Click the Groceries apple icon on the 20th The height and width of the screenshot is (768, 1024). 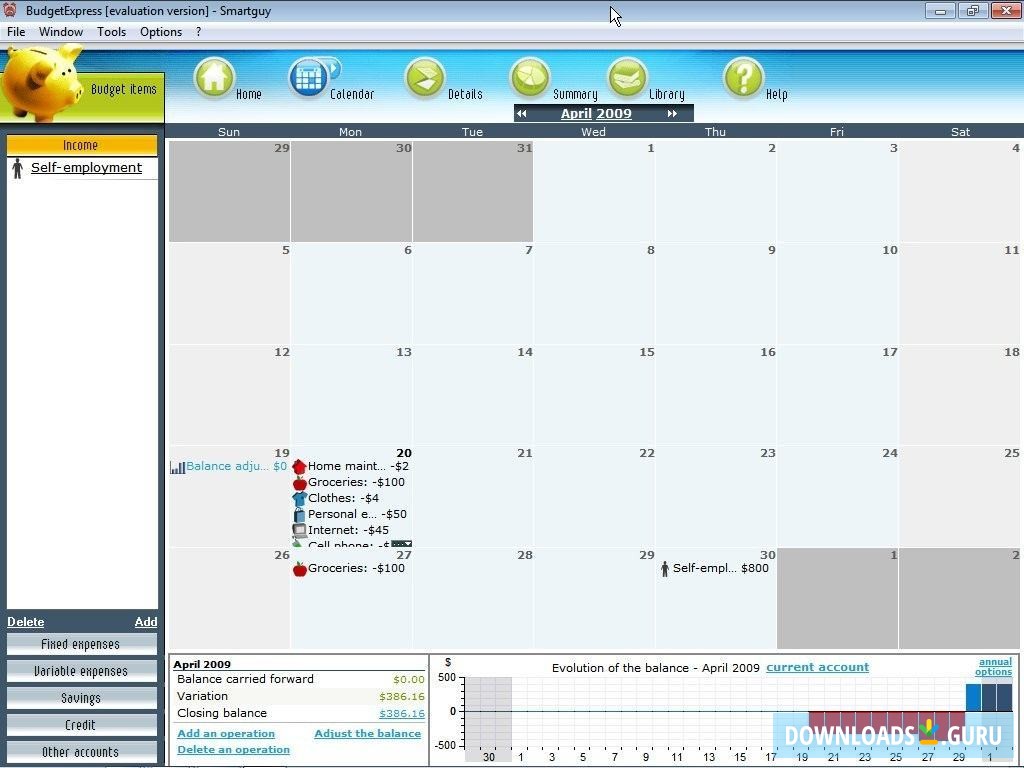(299, 483)
